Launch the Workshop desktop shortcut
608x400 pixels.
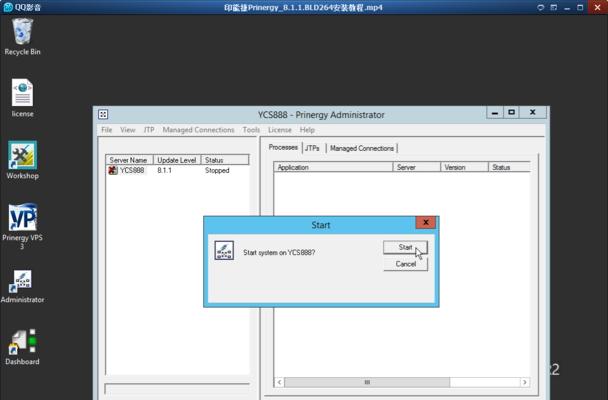click(22, 160)
